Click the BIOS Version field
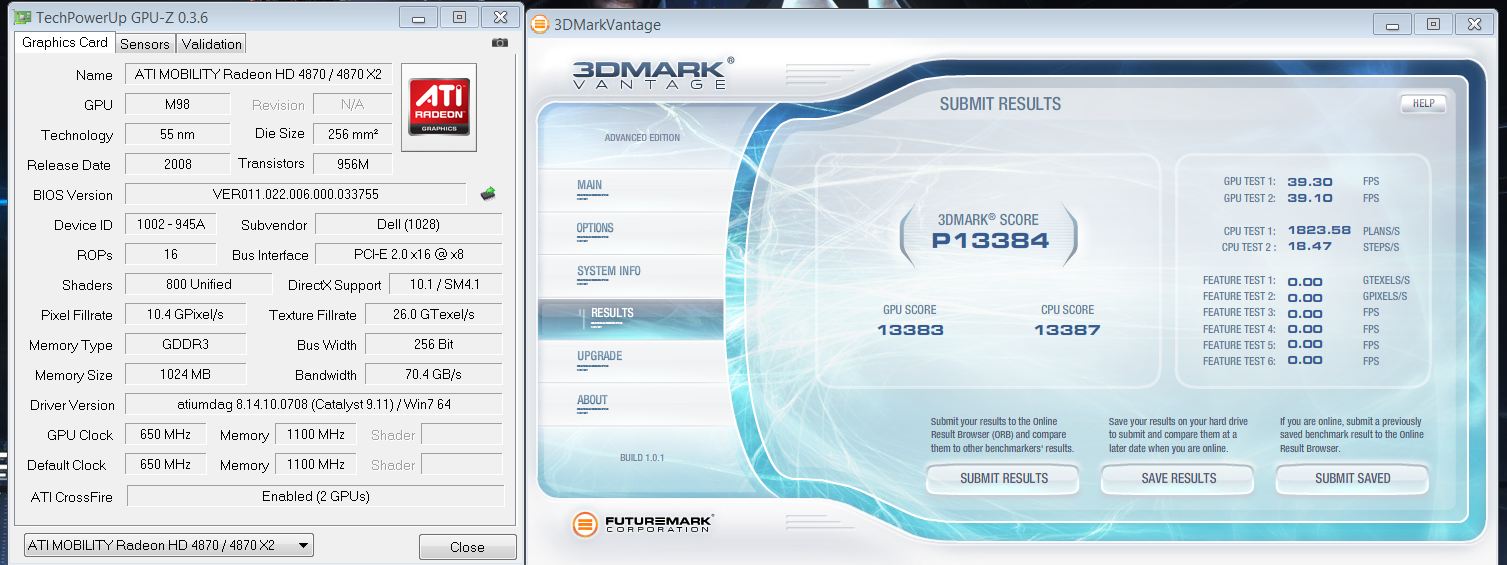This screenshot has width=1507, height=565. point(296,194)
